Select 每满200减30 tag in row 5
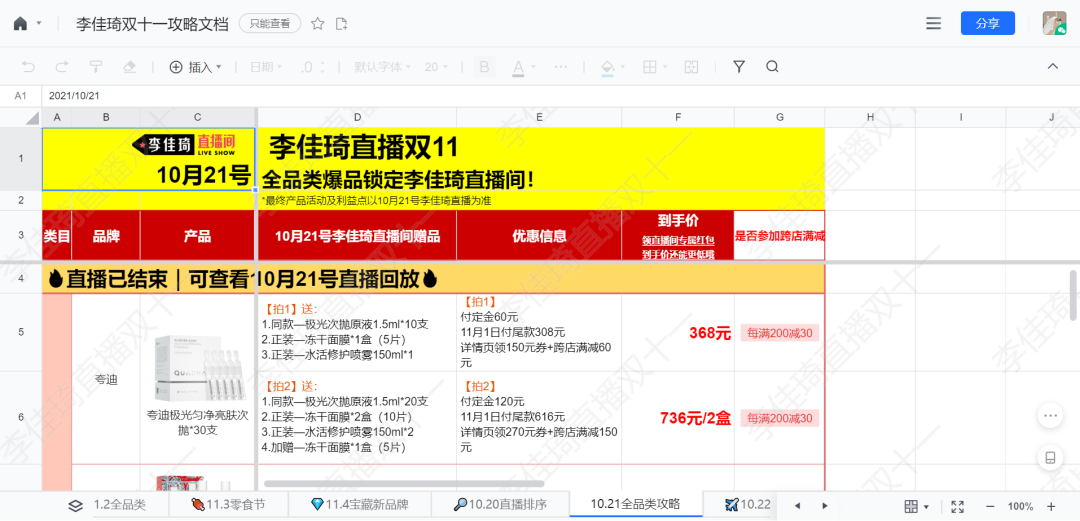 (779, 333)
